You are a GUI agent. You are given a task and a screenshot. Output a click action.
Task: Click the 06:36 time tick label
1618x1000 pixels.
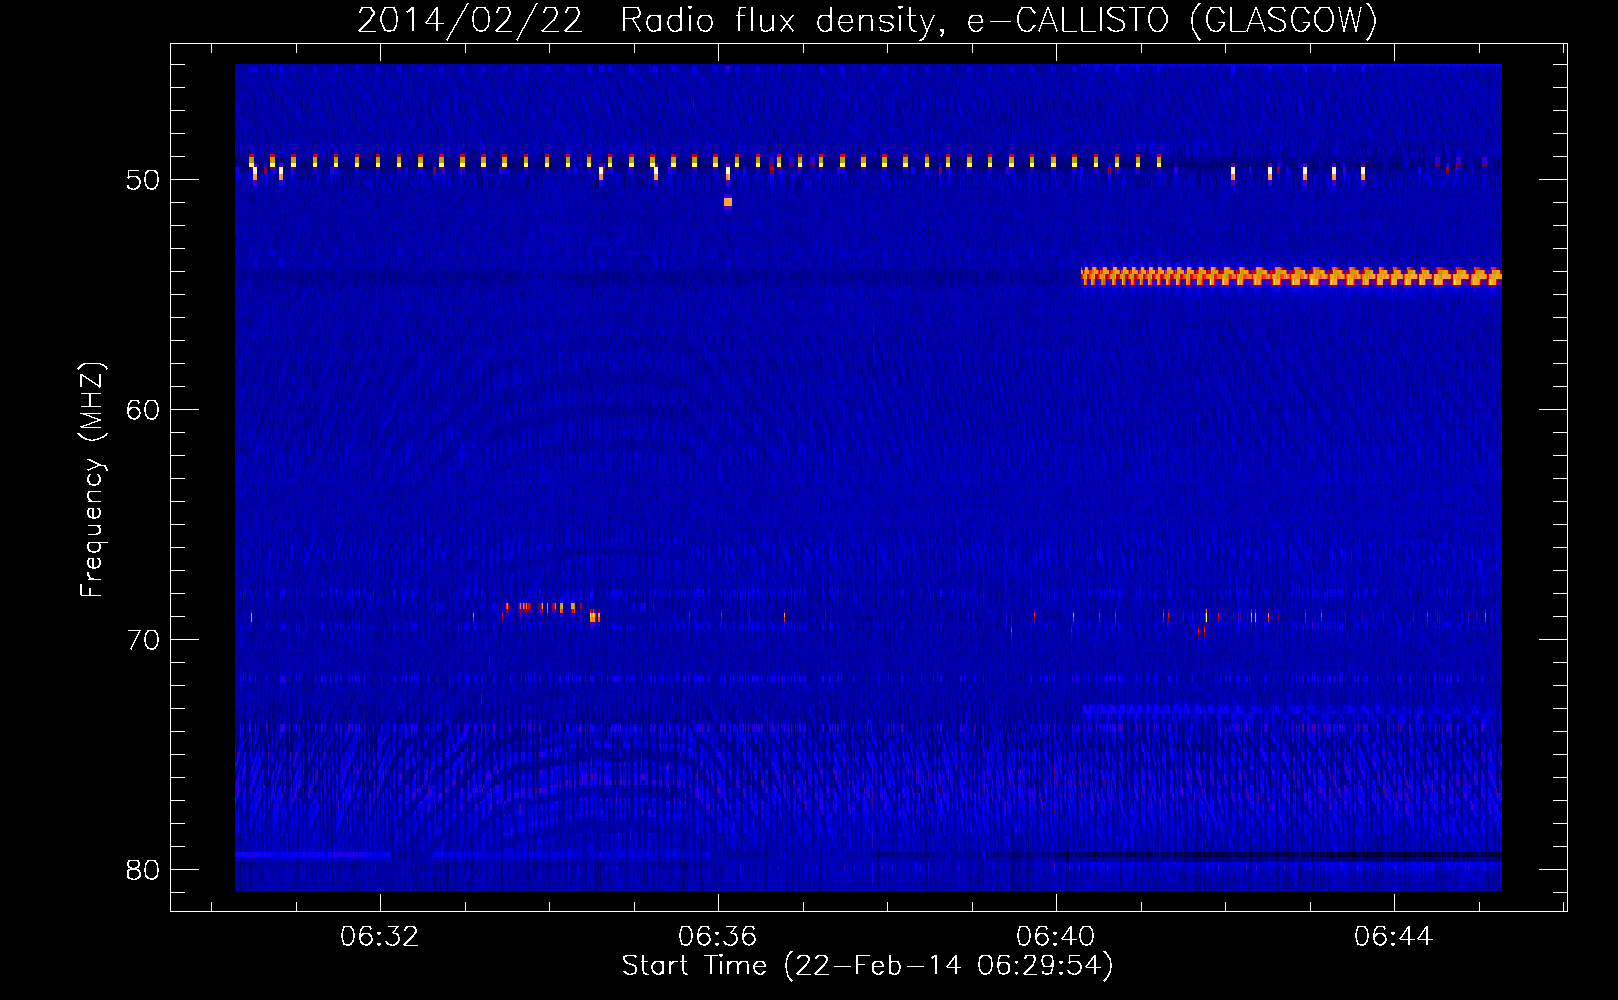coord(717,937)
